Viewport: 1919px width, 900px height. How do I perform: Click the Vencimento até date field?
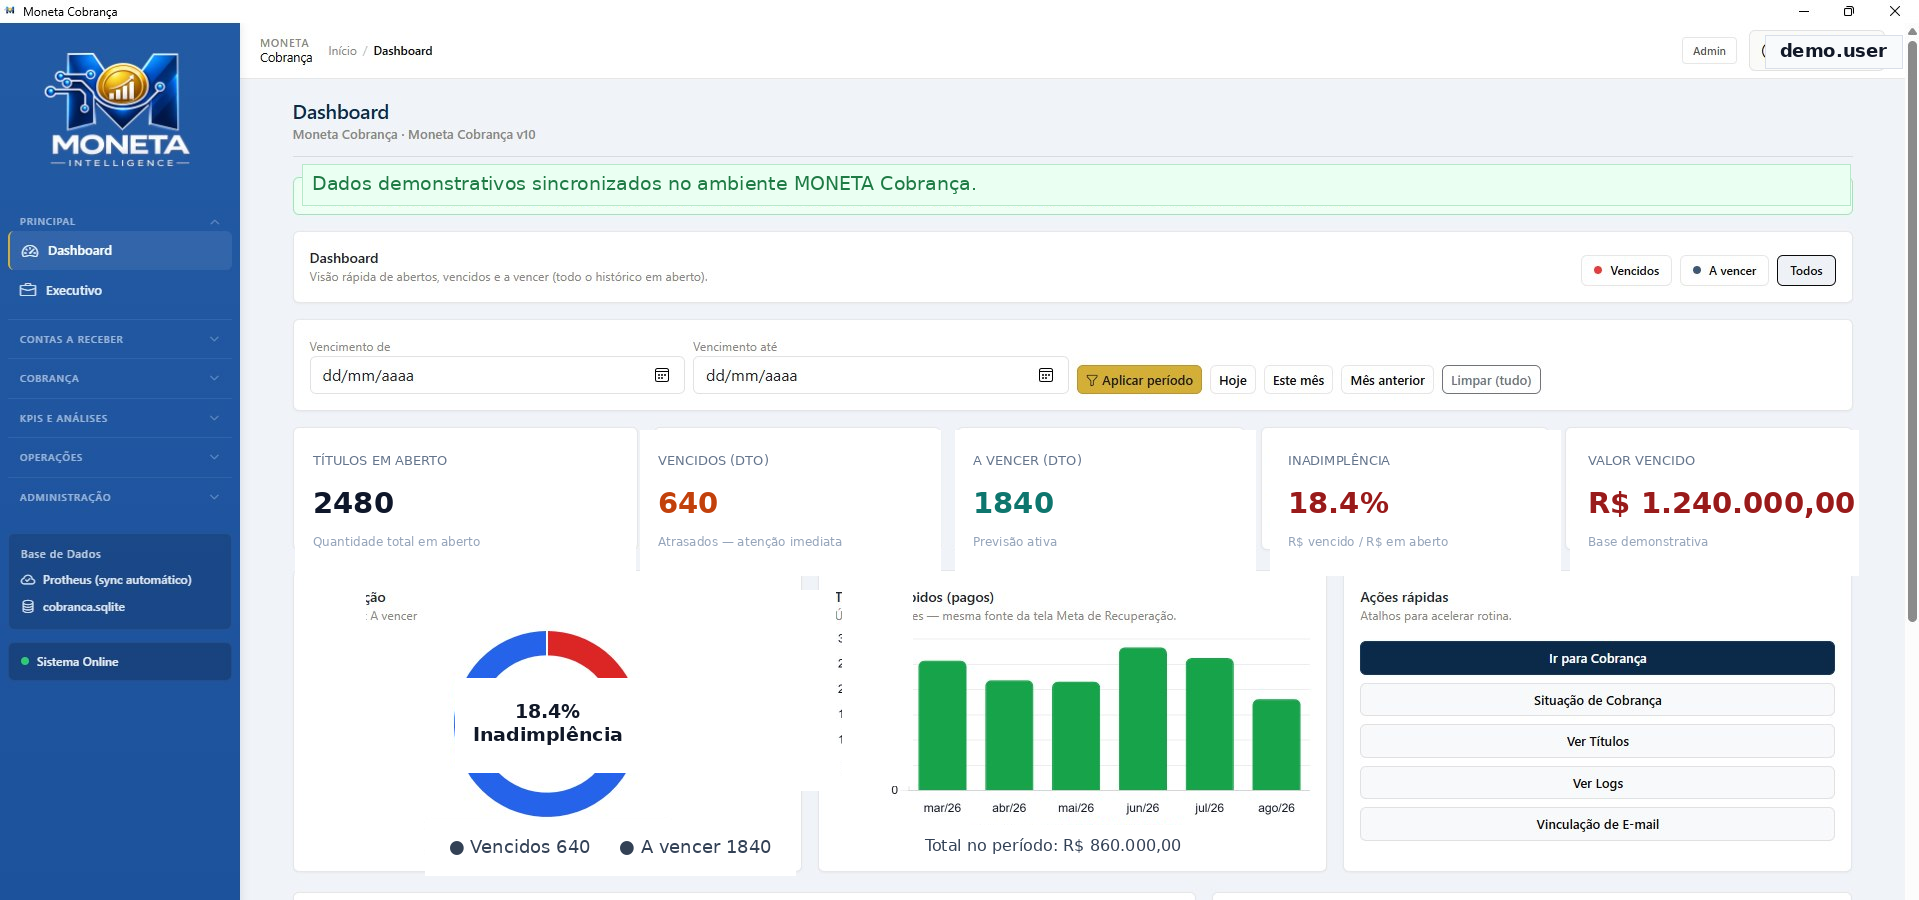tap(880, 375)
